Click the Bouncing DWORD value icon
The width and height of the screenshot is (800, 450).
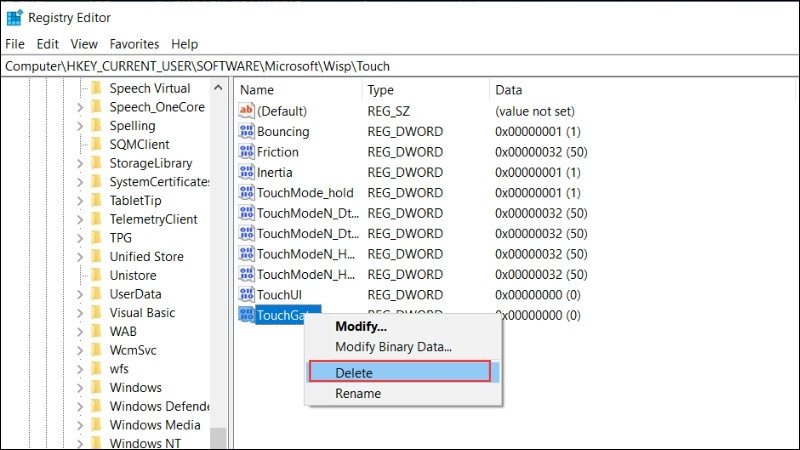tap(247, 132)
